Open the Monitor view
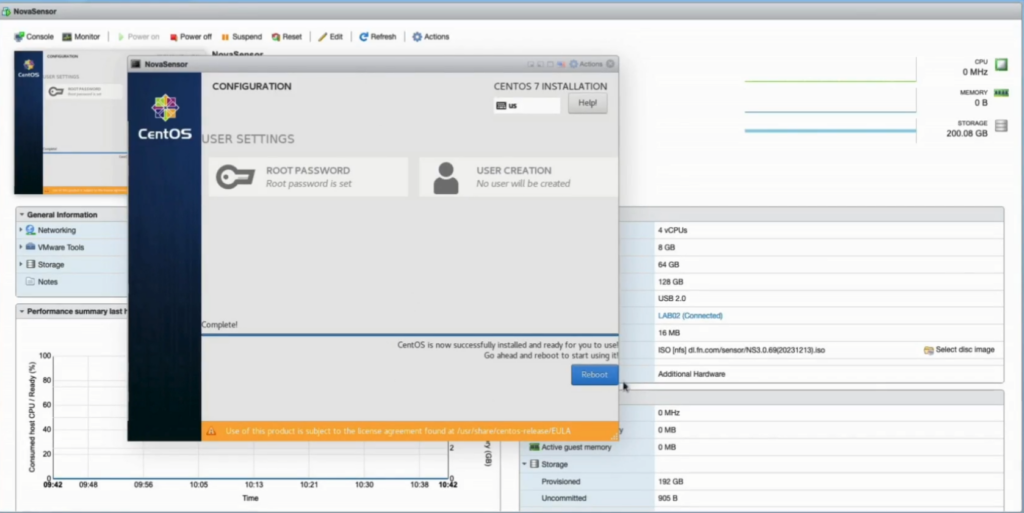Screen dimensions: 1024x513 click(x=81, y=37)
